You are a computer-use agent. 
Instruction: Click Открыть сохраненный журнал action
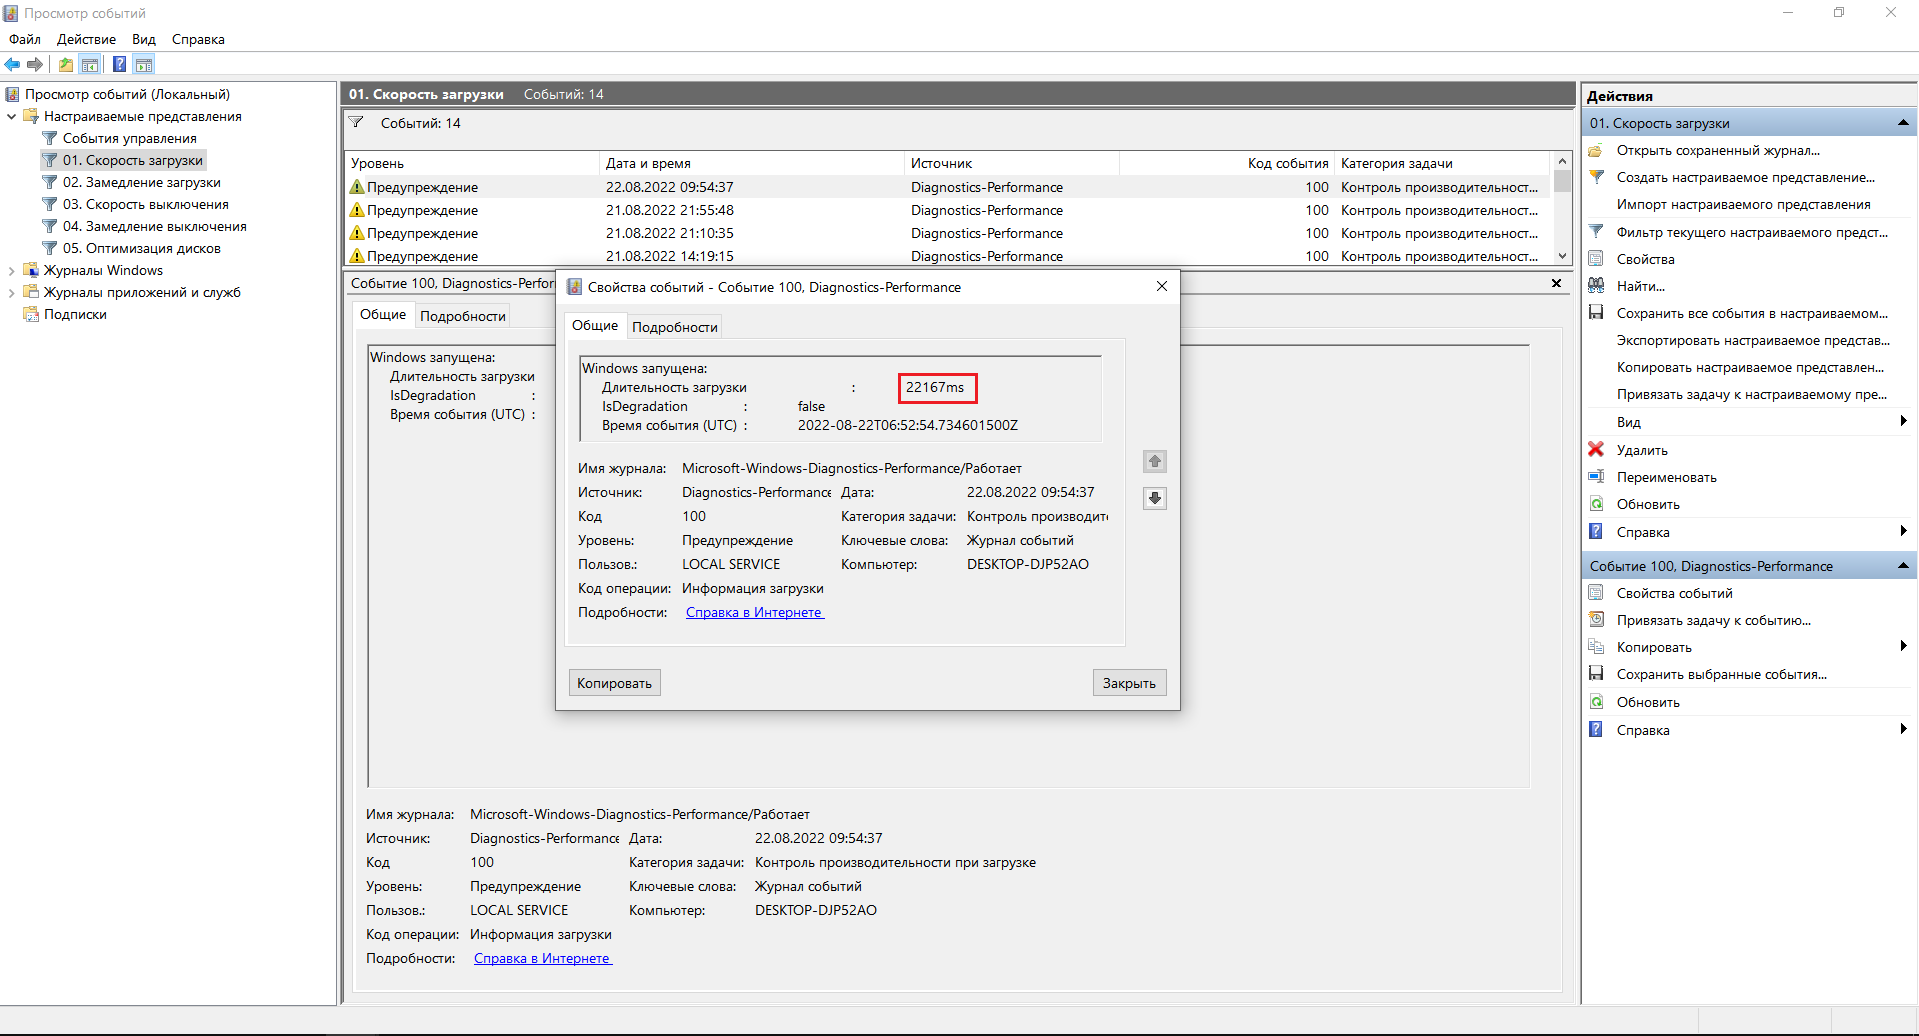(x=1718, y=150)
